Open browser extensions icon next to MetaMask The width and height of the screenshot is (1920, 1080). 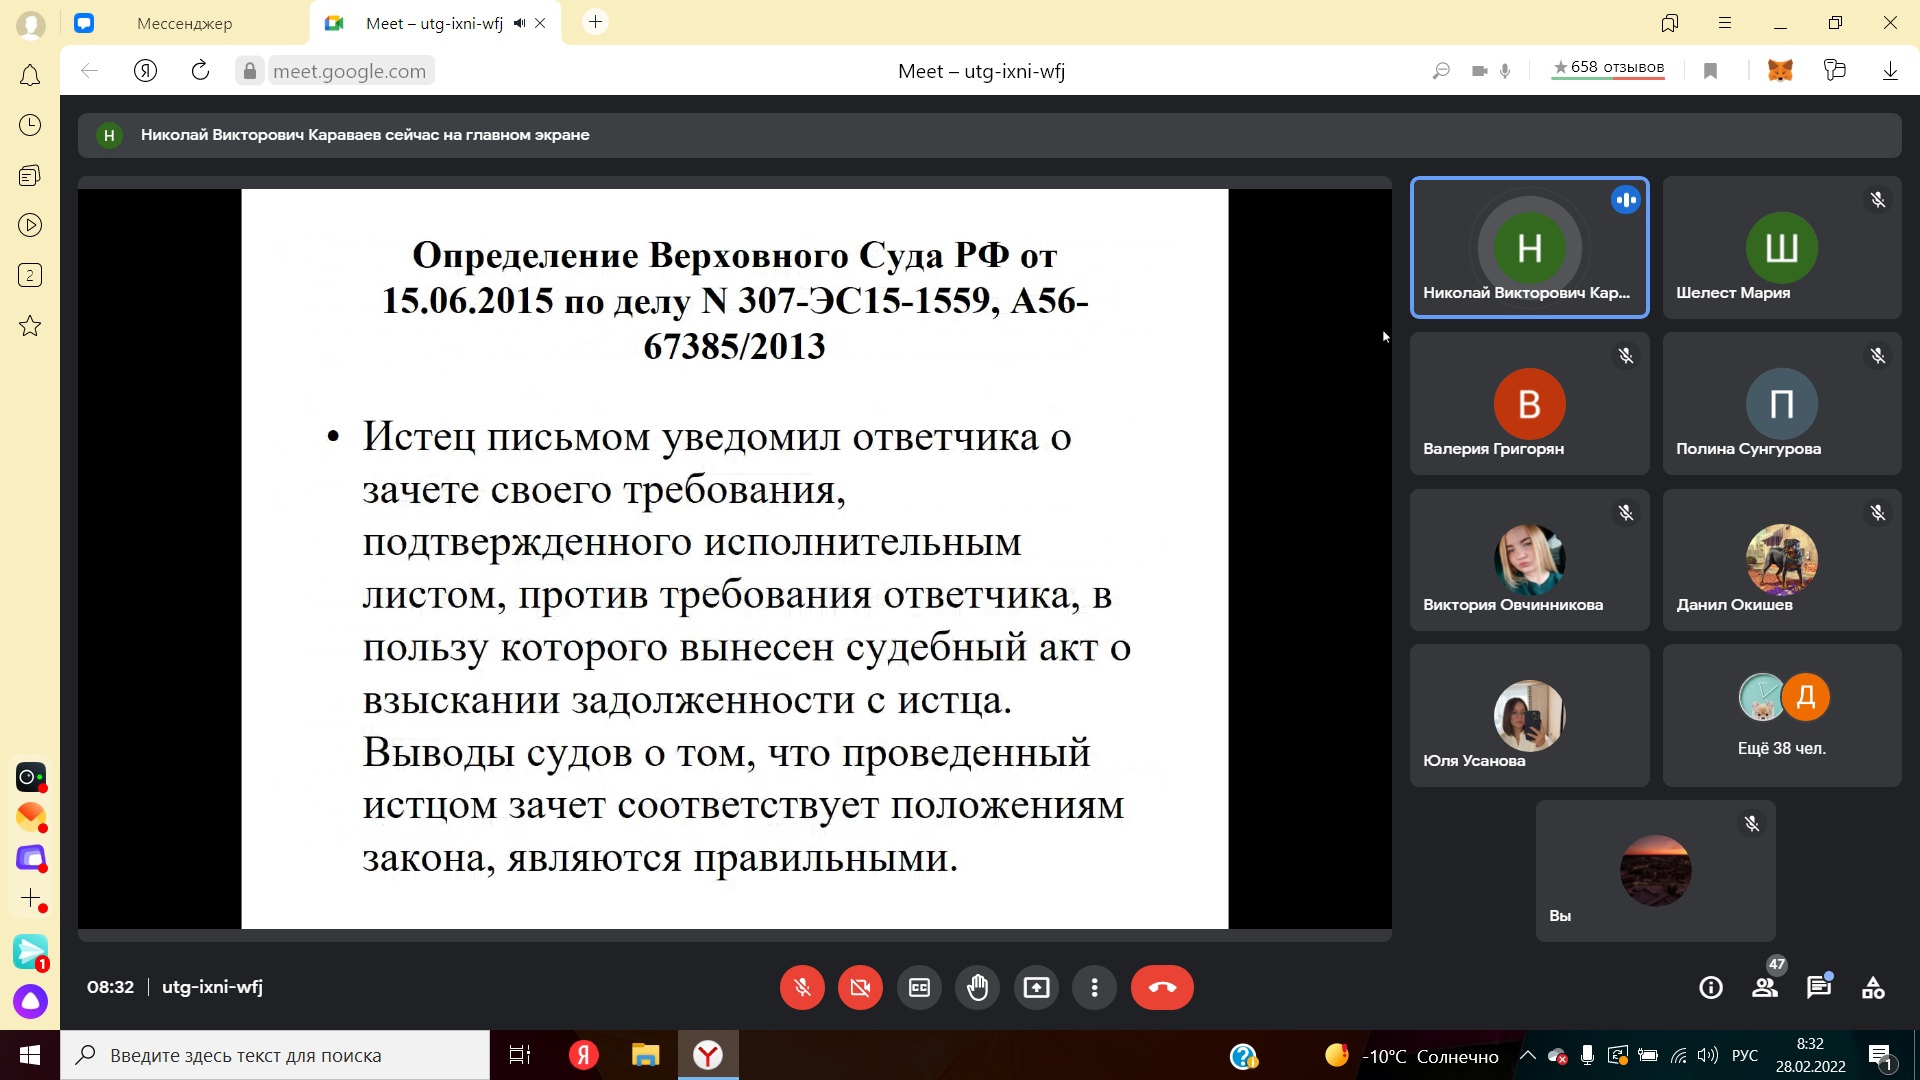(x=1834, y=71)
